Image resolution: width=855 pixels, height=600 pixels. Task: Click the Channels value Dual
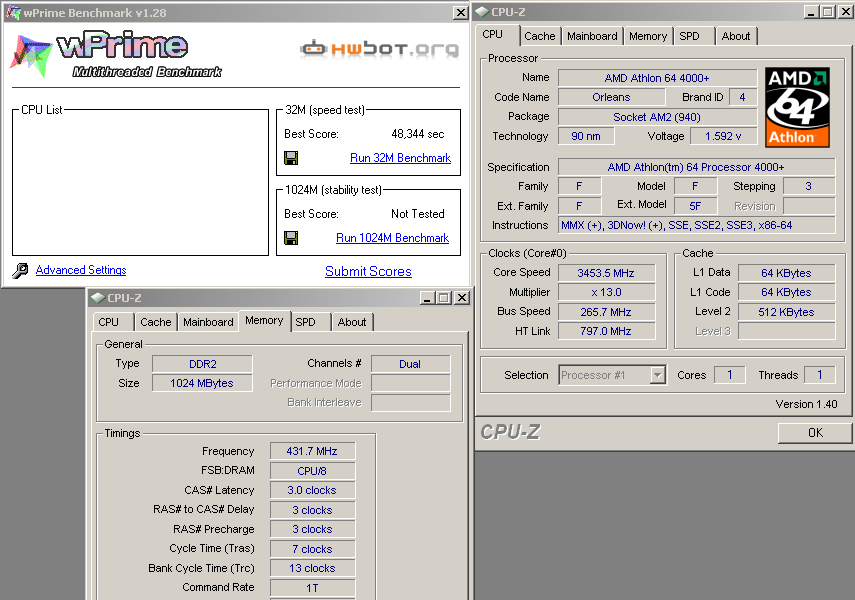[x=411, y=364]
